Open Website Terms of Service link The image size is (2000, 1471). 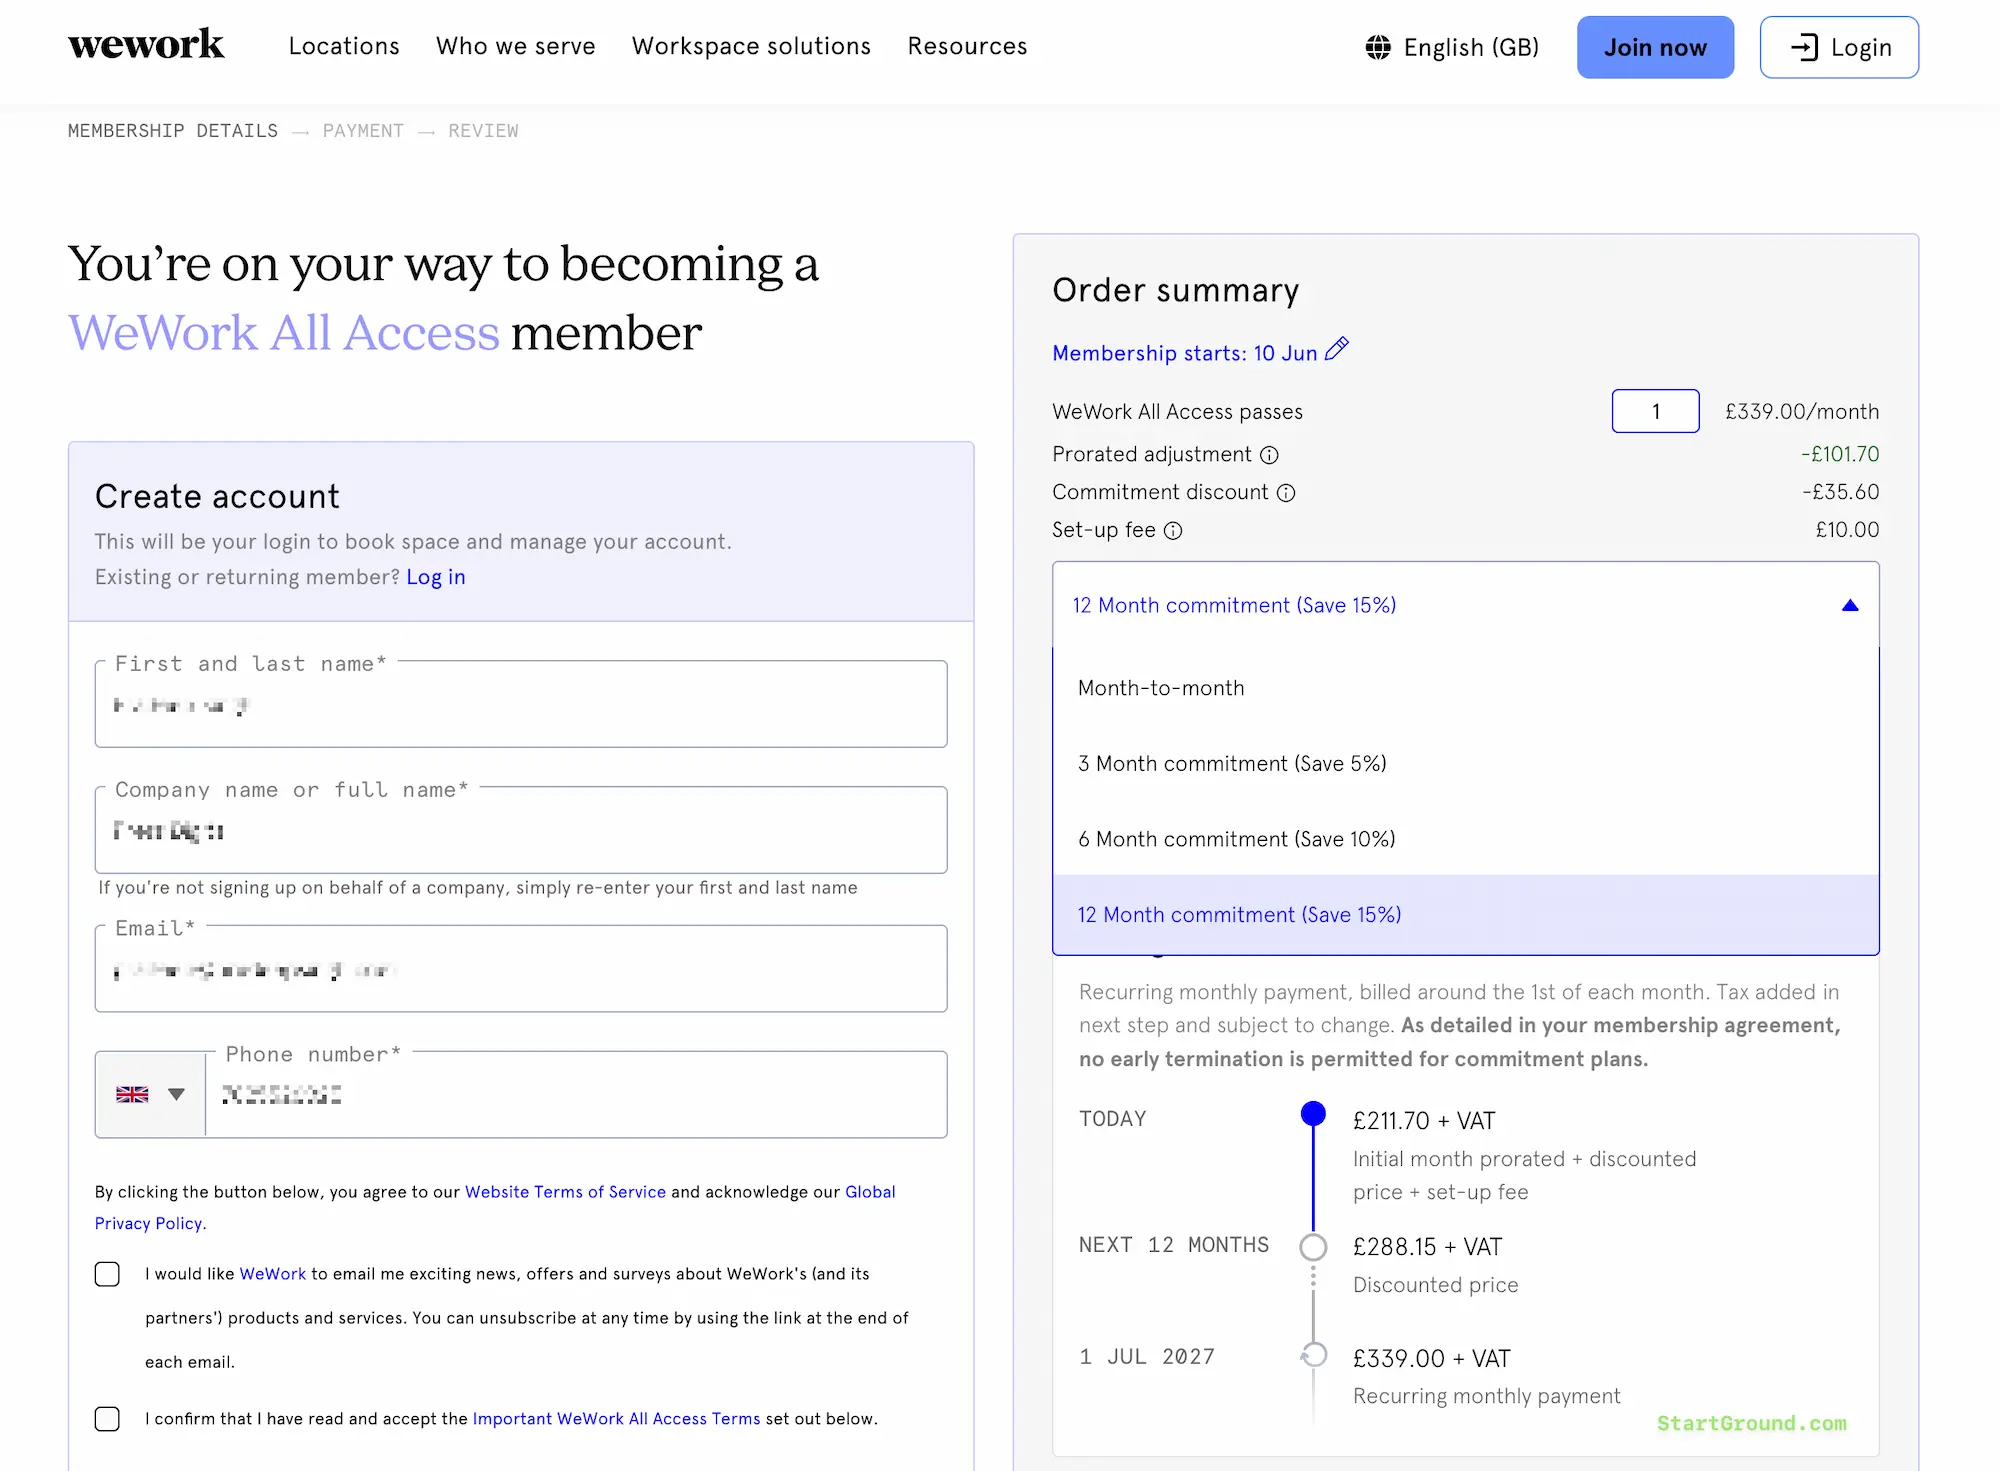pyautogui.click(x=565, y=1192)
